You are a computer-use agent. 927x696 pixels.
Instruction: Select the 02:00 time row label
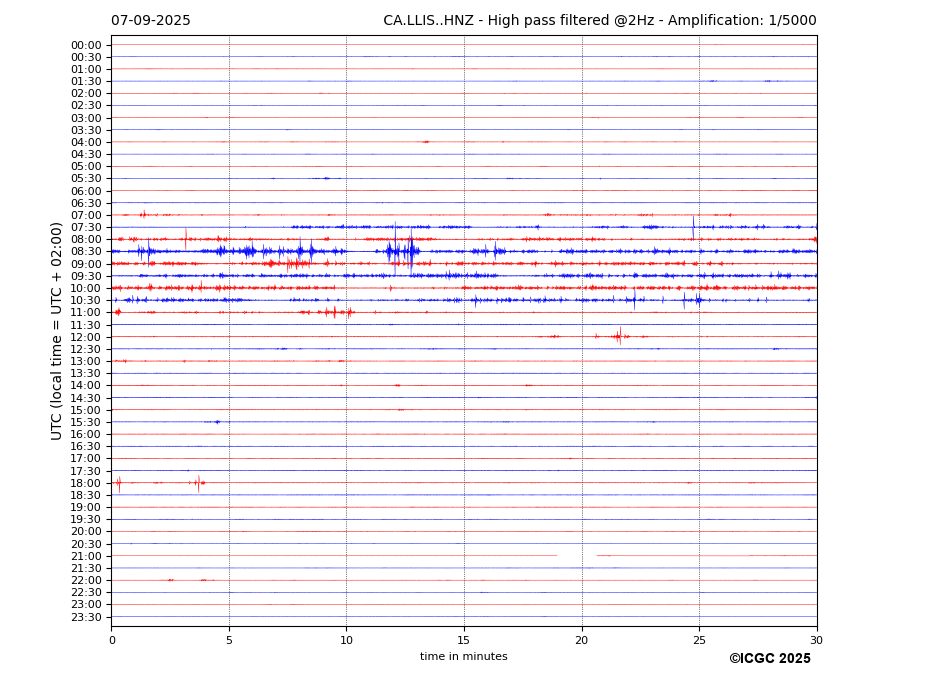click(86, 93)
